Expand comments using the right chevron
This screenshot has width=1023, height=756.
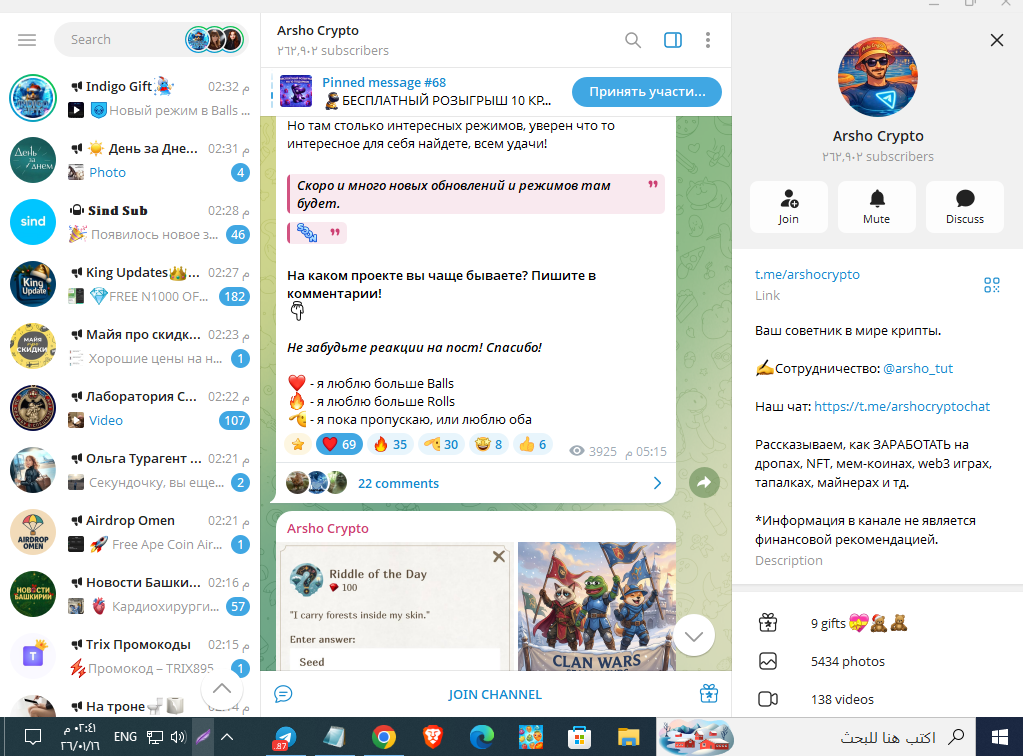657,483
